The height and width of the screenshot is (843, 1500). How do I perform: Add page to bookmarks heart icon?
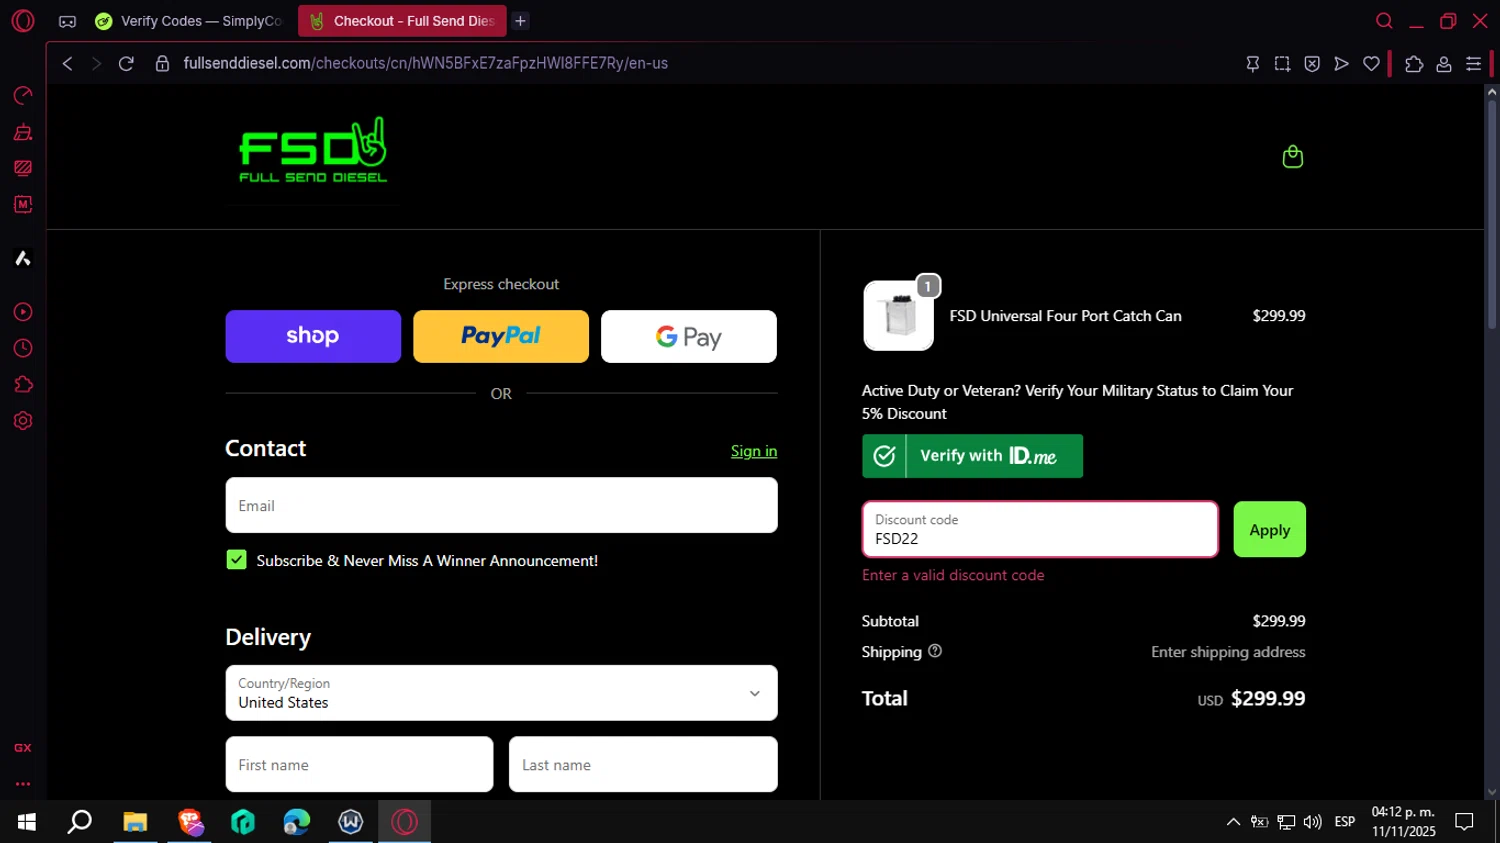pos(1371,63)
